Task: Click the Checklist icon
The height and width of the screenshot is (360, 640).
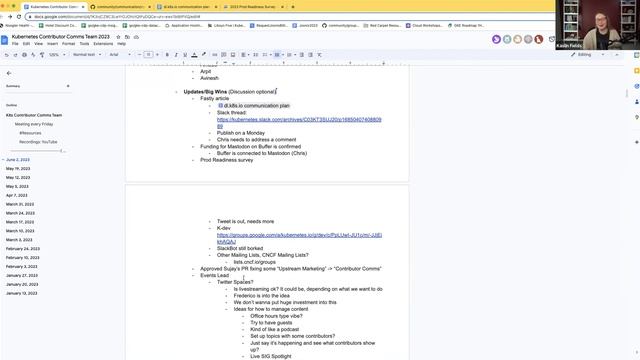Action: (x=266, y=55)
